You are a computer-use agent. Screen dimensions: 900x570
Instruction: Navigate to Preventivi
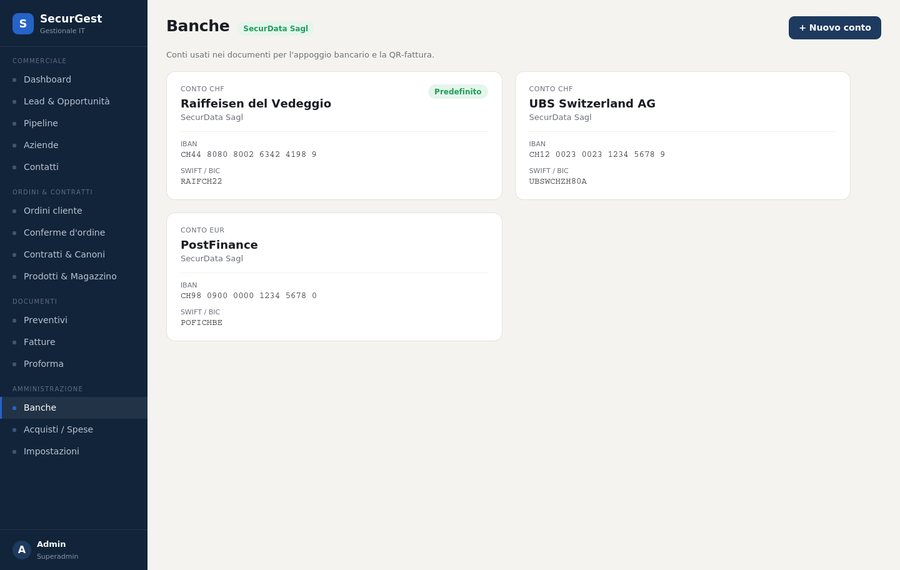click(73, 320)
